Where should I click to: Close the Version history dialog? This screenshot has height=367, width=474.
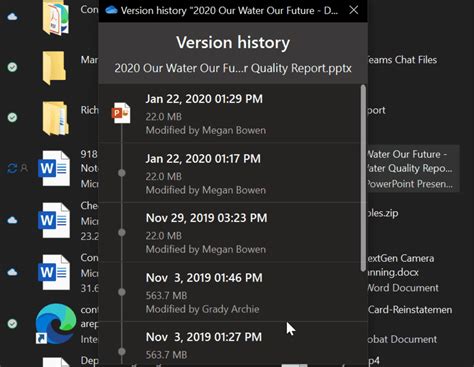(354, 10)
